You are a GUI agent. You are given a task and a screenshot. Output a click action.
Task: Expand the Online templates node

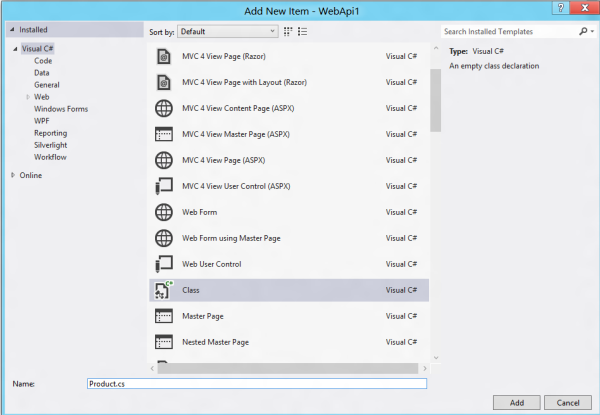coord(14,175)
